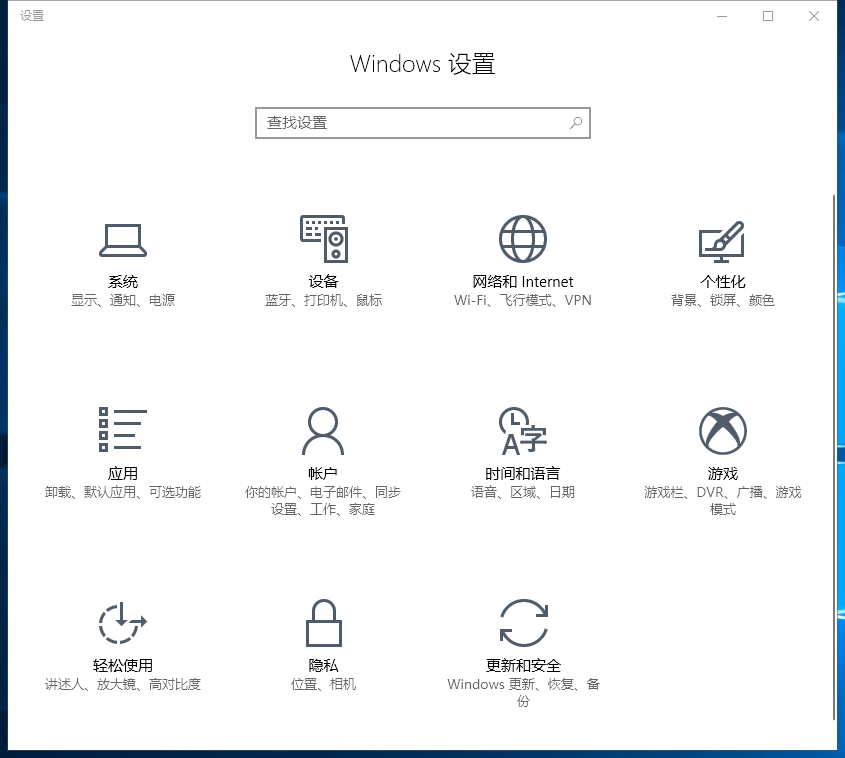Viewport: 845px width, 758px height.
Task: Open 系统 (System) settings
Action: tap(123, 260)
